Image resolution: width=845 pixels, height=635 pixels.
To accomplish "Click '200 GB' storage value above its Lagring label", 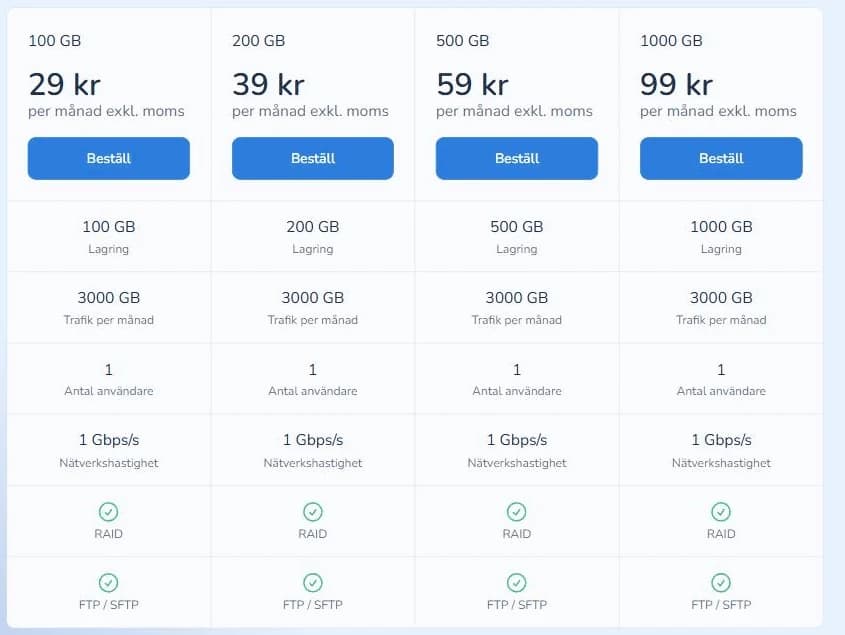I will (x=313, y=226).
